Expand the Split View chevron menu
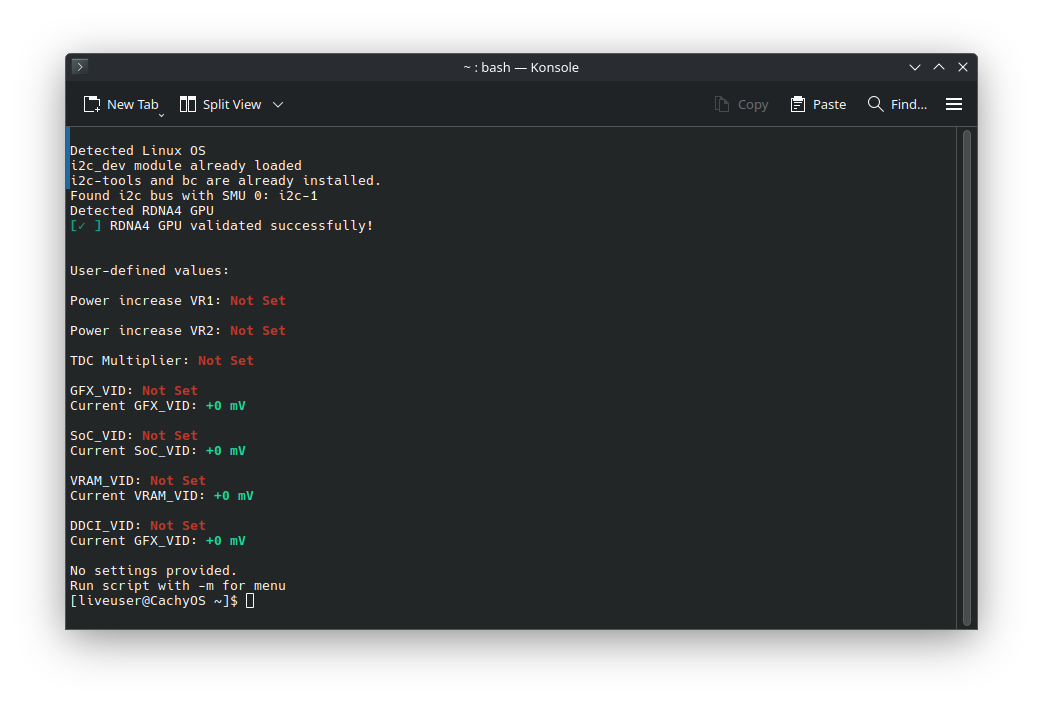This screenshot has width=1043, height=707. coord(278,104)
